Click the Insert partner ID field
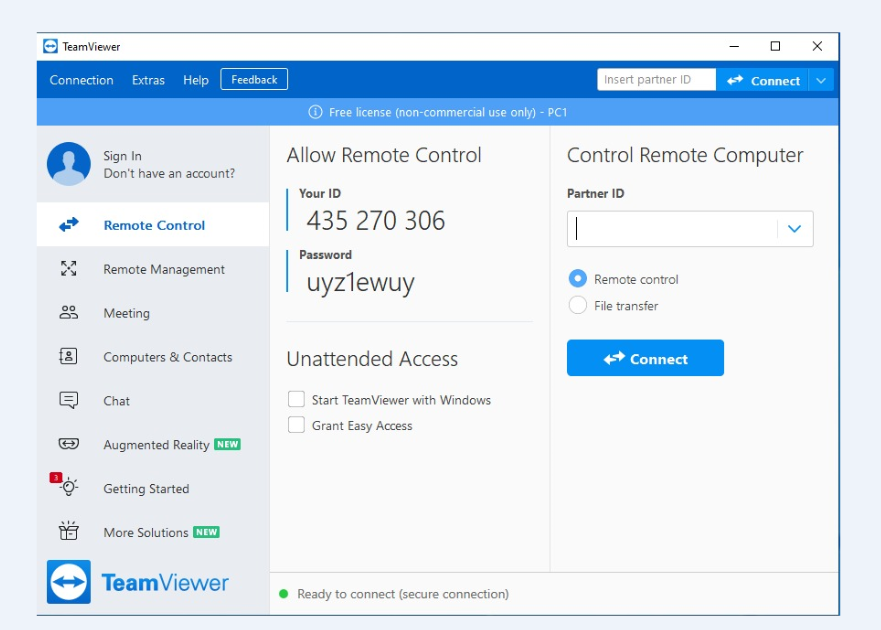Viewport: 881px width, 630px height. [656, 80]
